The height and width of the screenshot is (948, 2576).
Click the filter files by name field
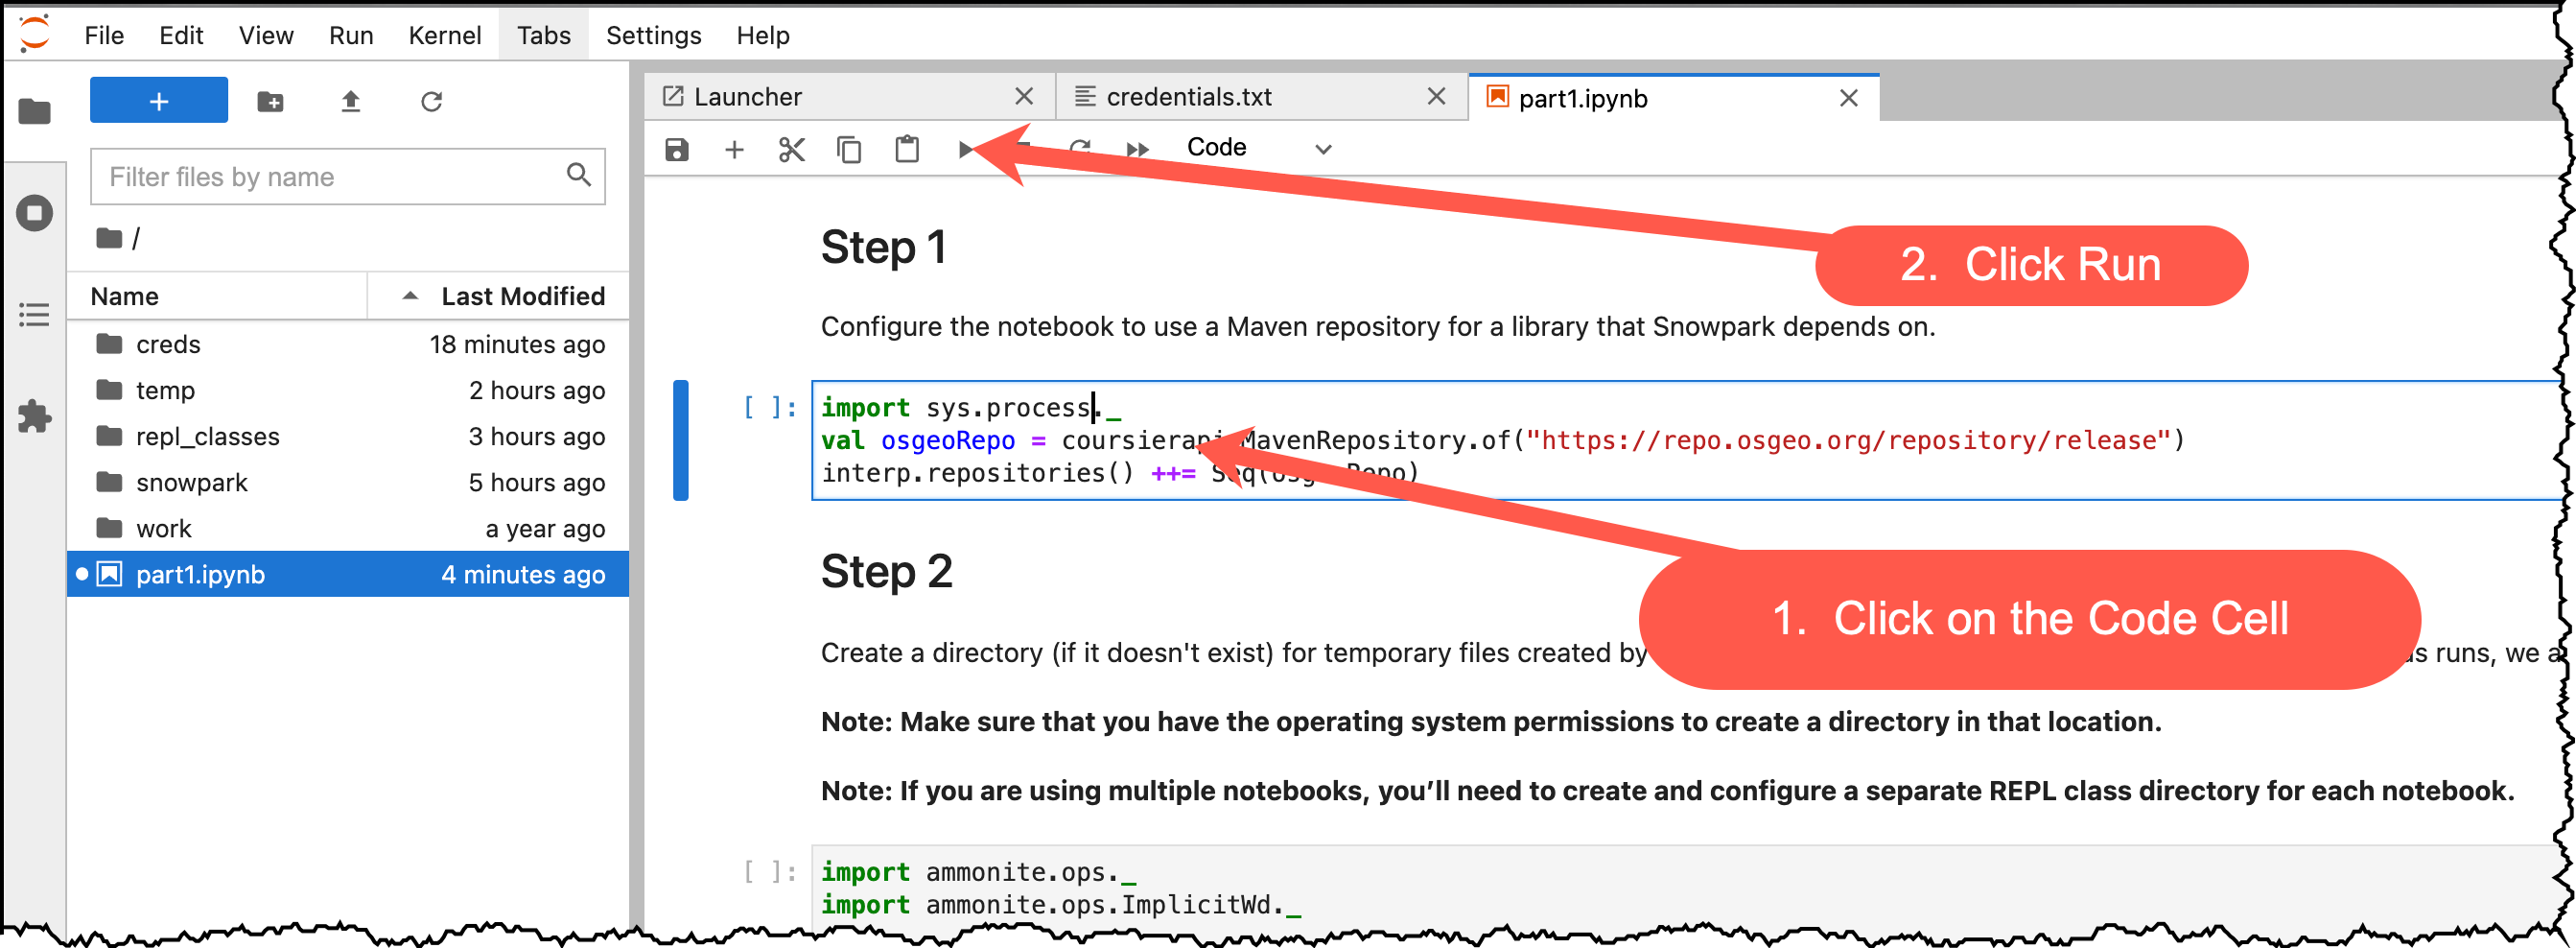point(330,176)
